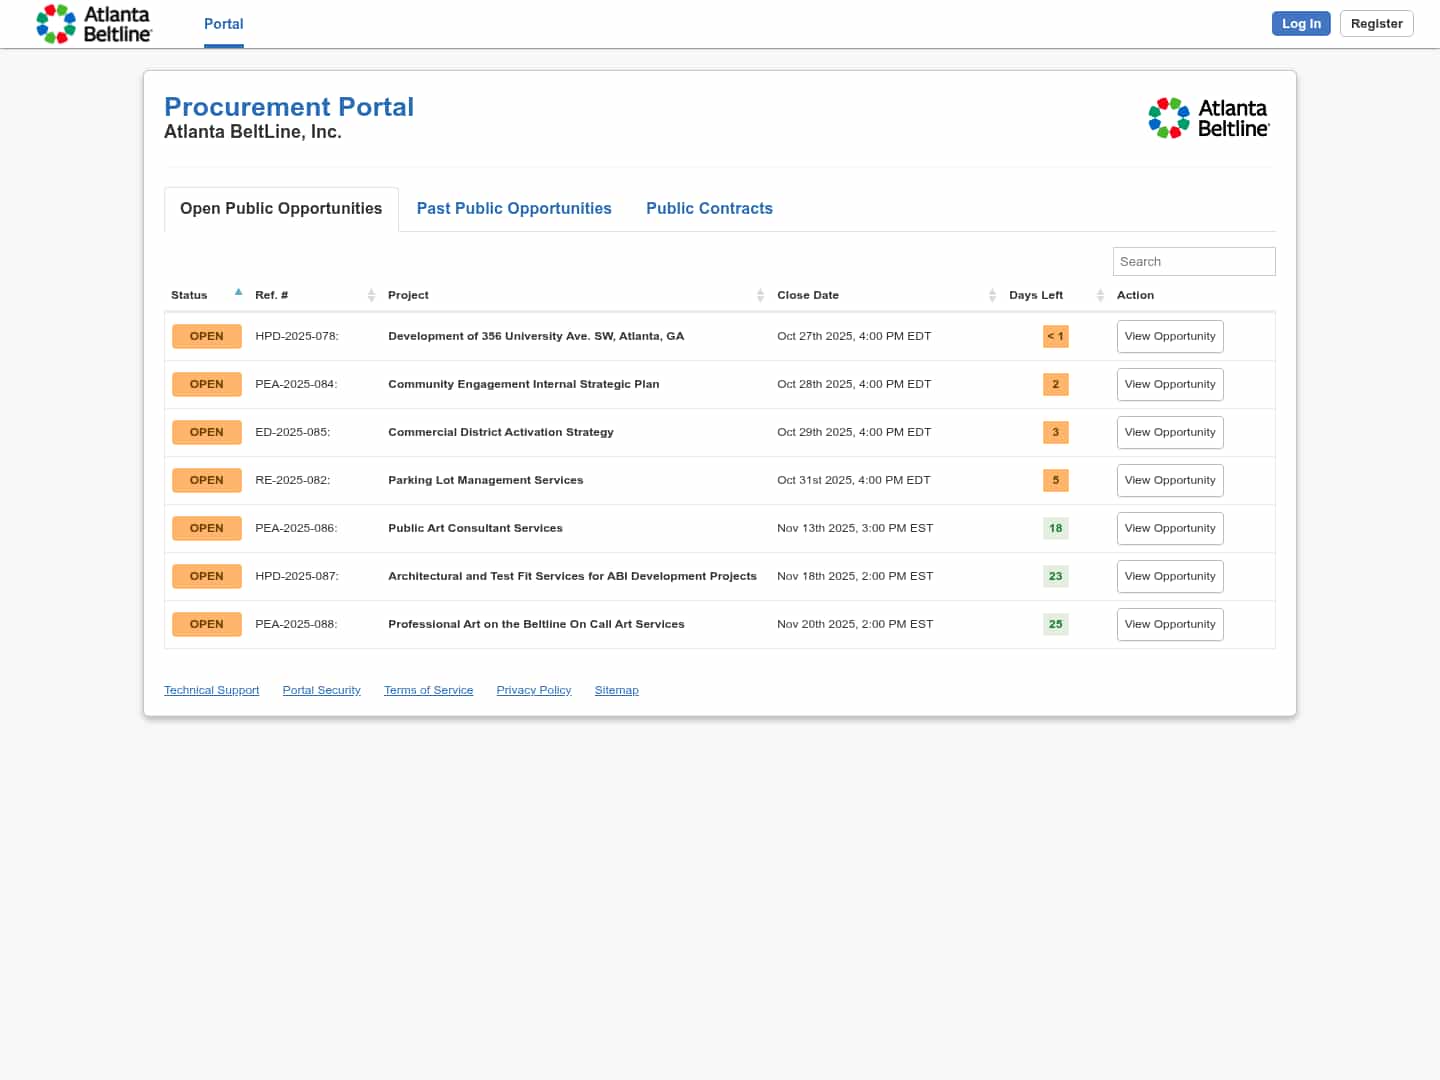Sort by Project column arrows
Image resolution: width=1440 pixels, height=1080 pixels.
coord(760,295)
